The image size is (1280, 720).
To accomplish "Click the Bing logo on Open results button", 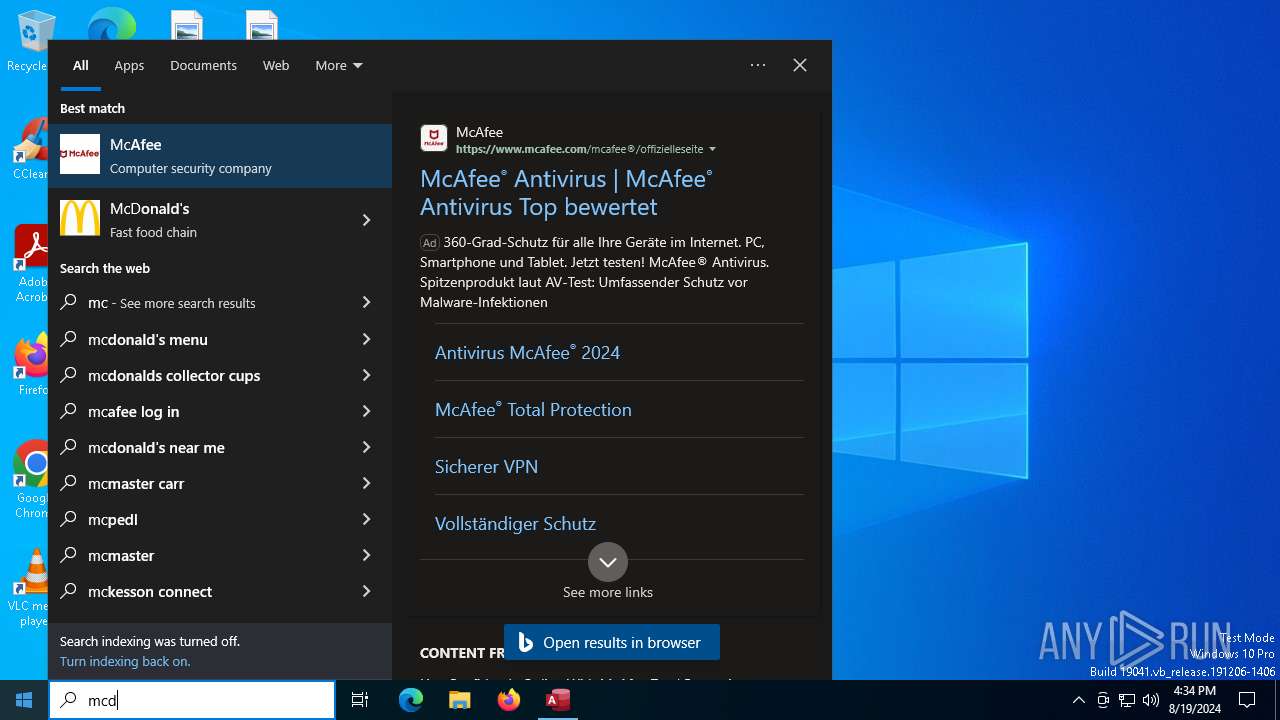I will click(x=526, y=643).
